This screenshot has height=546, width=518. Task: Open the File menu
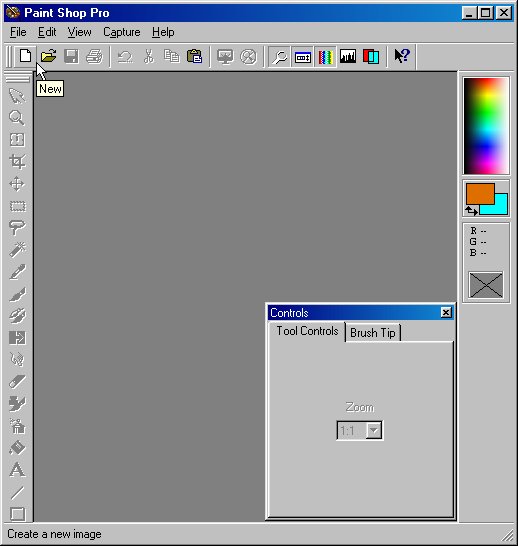[18, 32]
